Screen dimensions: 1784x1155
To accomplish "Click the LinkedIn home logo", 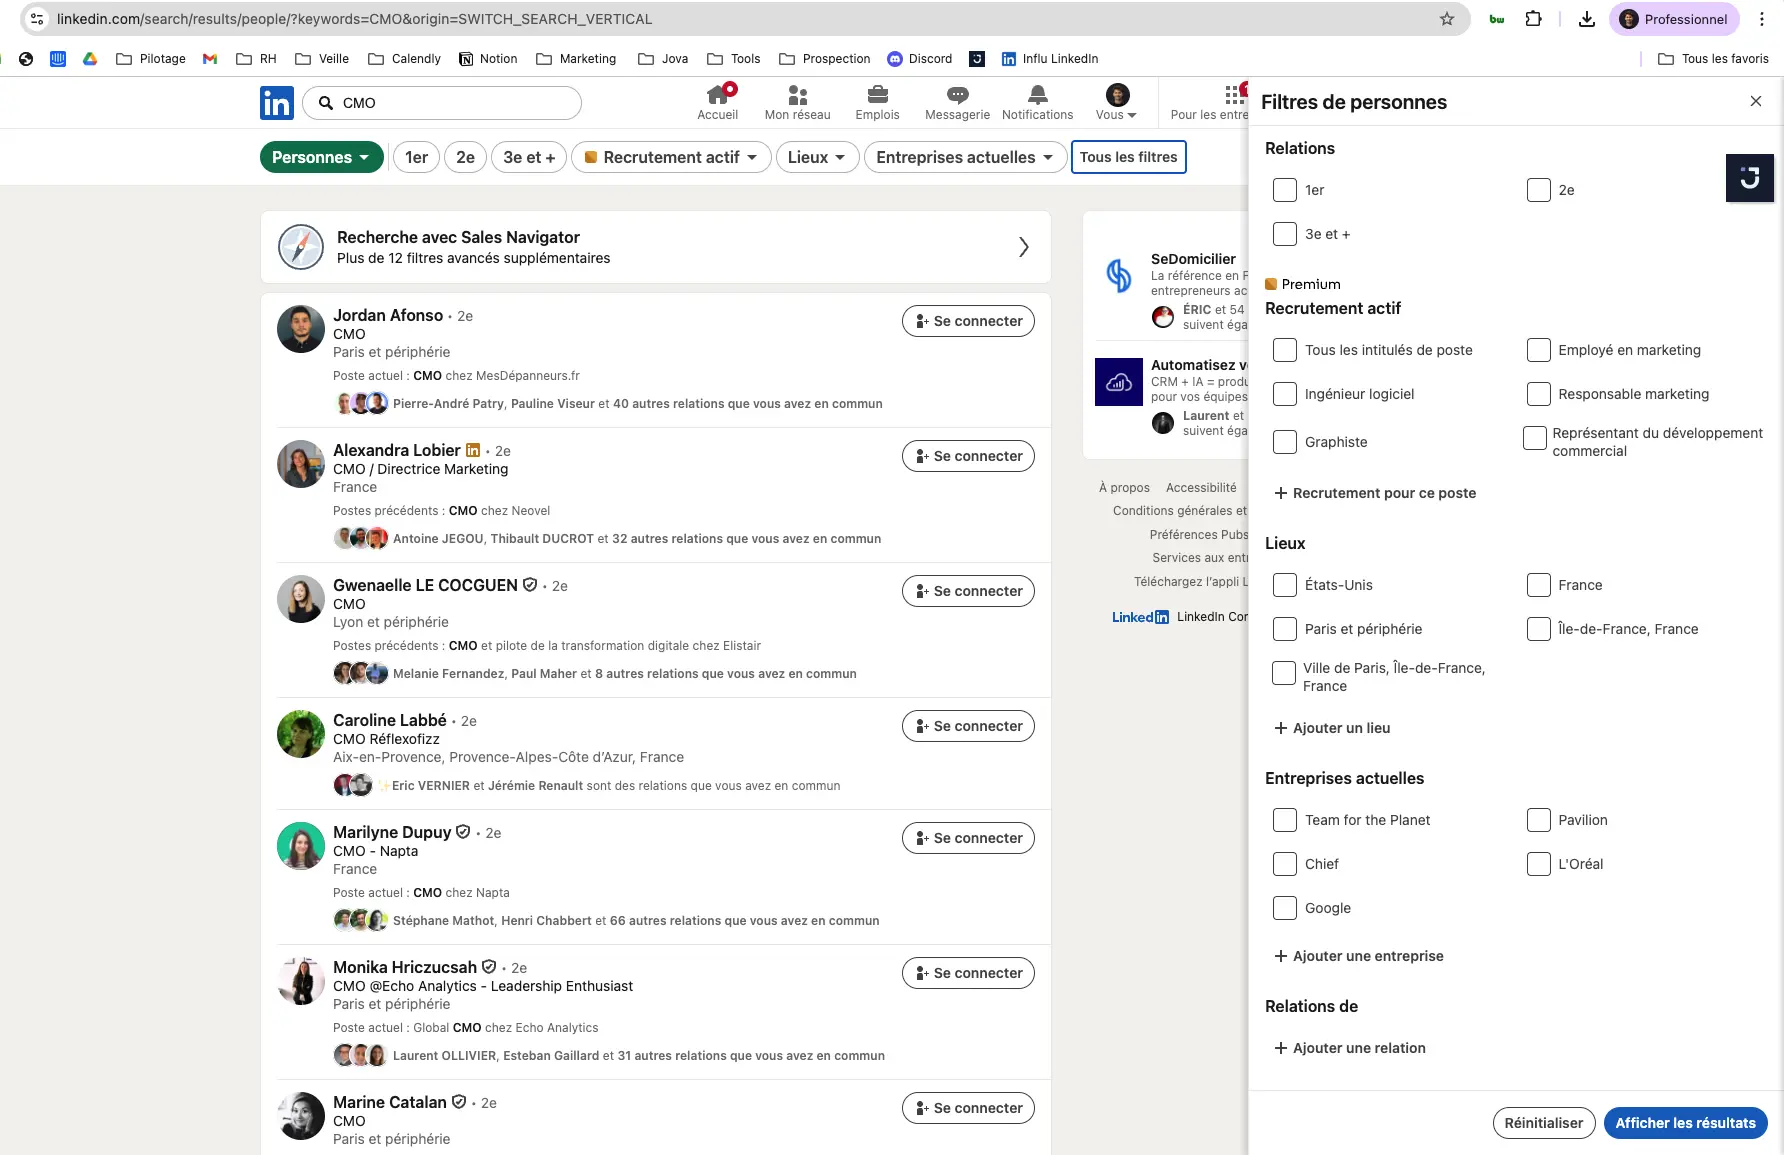I will pyautogui.click(x=277, y=103).
